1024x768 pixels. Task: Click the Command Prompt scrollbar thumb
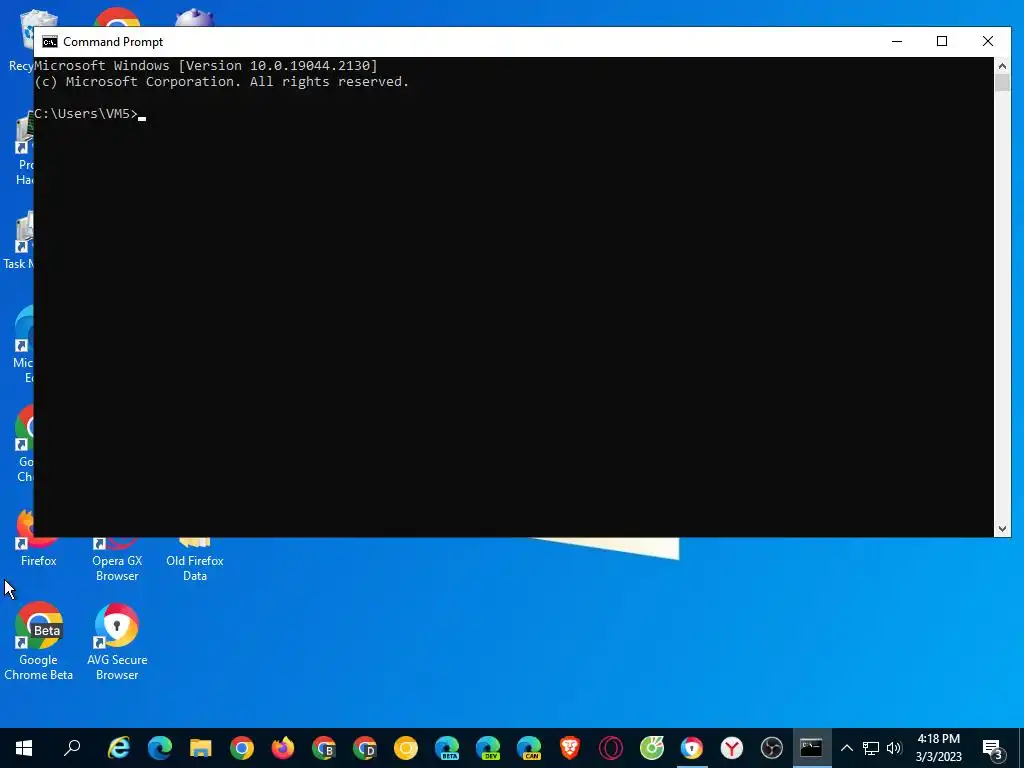coord(1002,83)
